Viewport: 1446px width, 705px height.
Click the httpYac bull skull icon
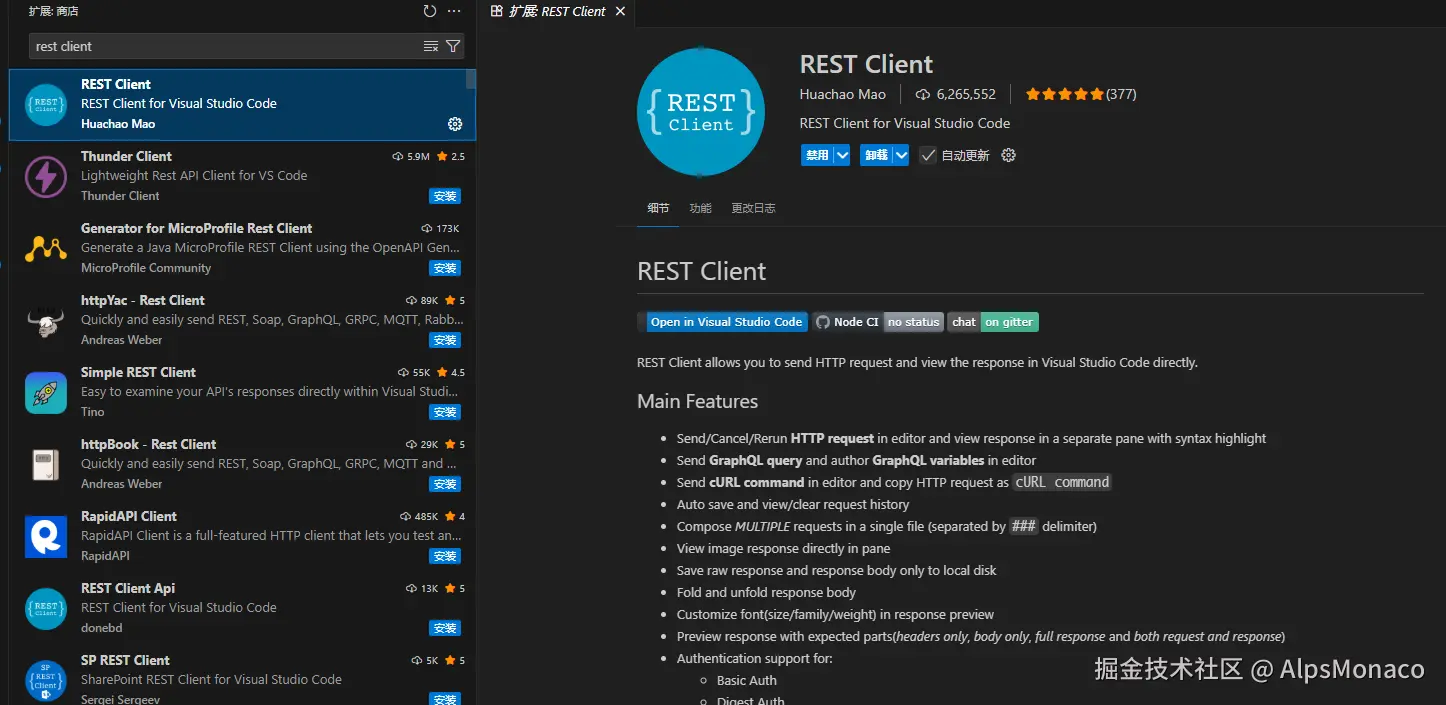pos(45,321)
